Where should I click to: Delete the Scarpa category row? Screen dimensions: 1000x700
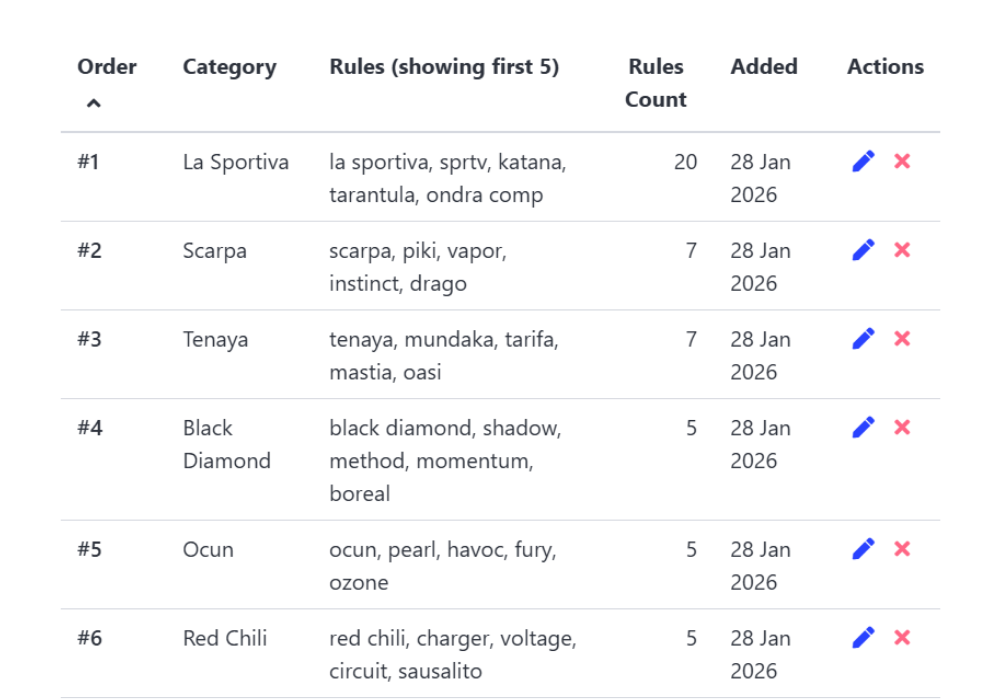coord(902,250)
